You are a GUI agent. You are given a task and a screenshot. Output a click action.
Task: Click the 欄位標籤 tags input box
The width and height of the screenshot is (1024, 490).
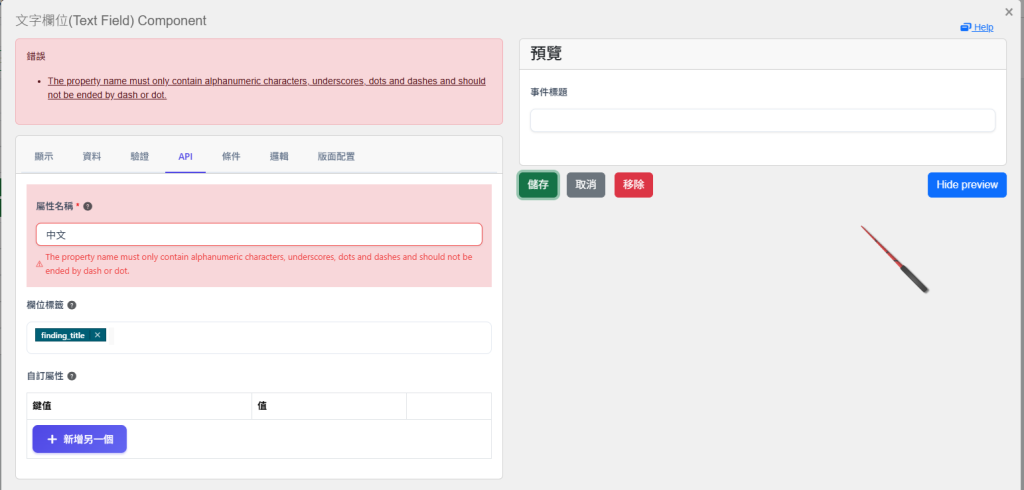point(259,338)
